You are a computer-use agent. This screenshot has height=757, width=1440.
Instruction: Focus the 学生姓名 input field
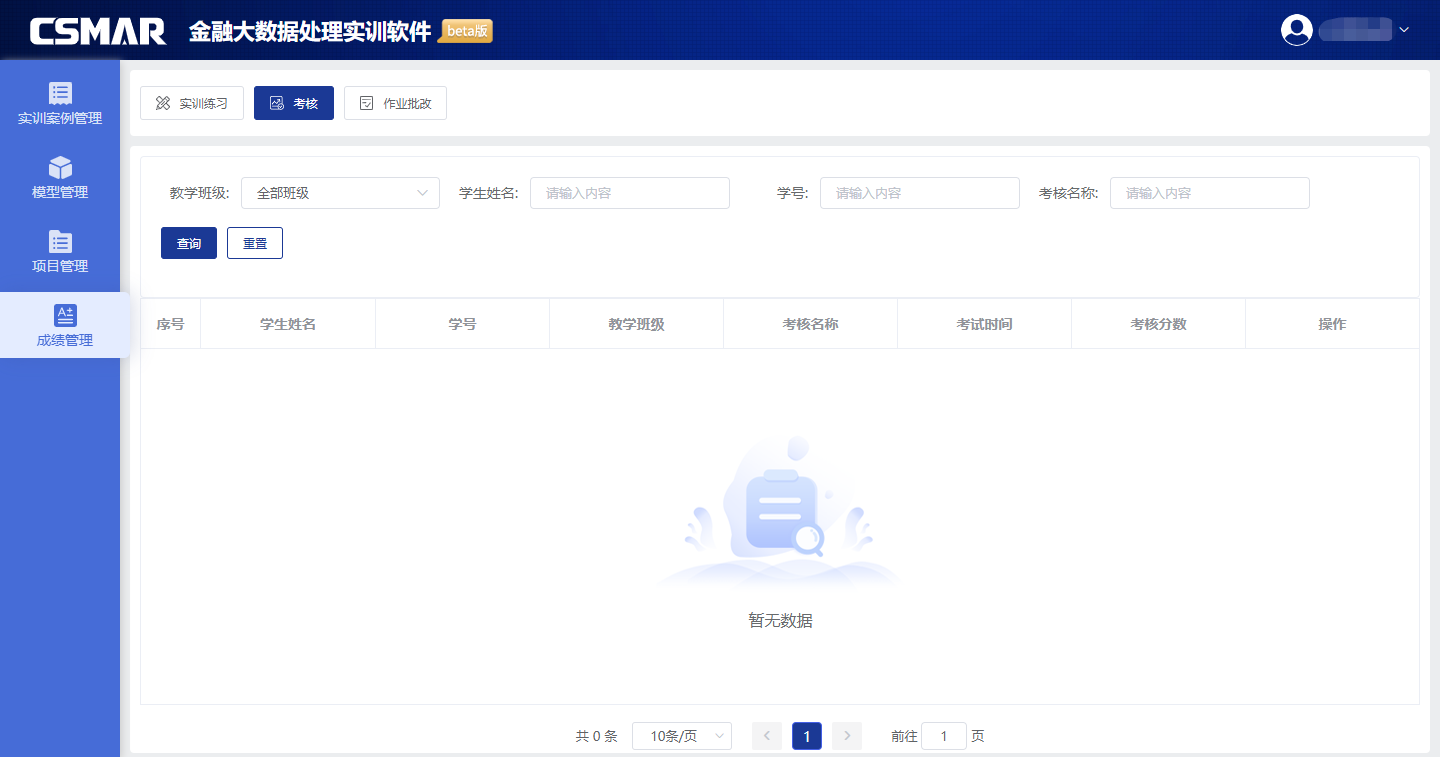coord(629,193)
